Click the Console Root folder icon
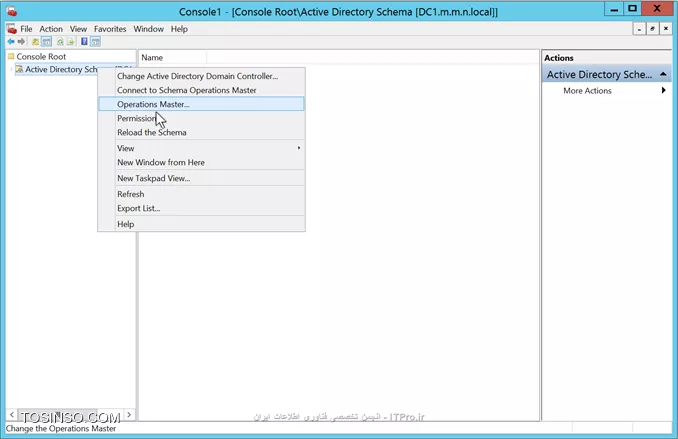Viewport: 678px width, 439px height. (11, 56)
